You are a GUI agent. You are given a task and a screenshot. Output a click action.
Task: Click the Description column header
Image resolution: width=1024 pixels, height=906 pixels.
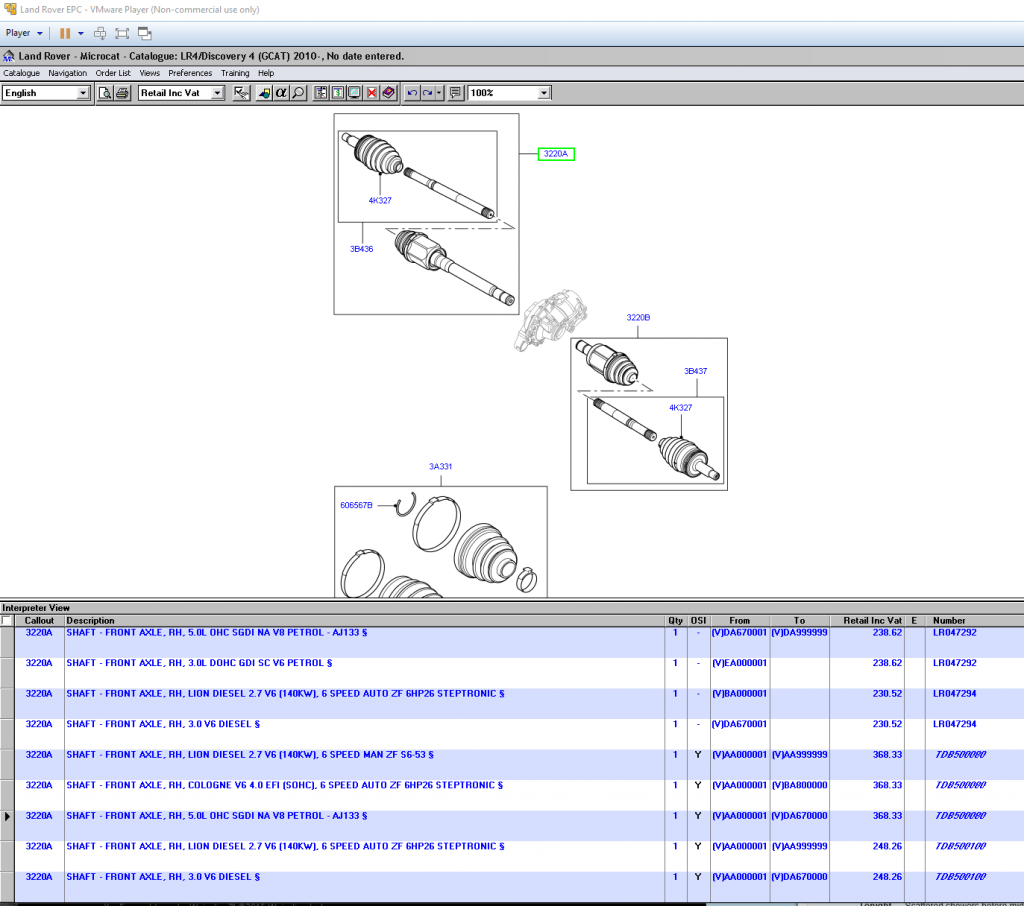pos(364,621)
